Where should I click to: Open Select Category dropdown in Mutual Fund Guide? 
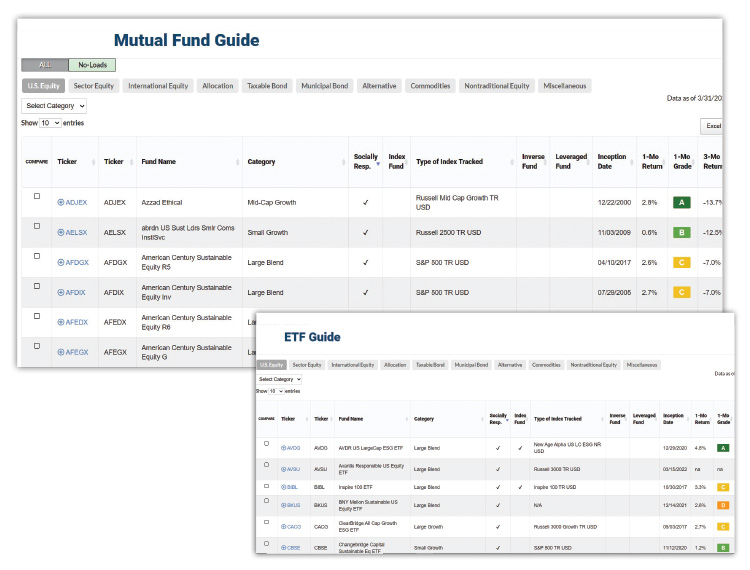(x=54, y=106)
